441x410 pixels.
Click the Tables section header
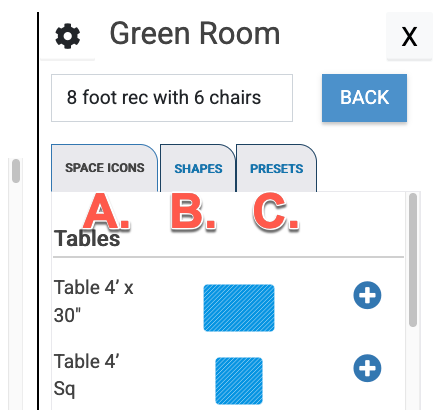coord(87,239)
